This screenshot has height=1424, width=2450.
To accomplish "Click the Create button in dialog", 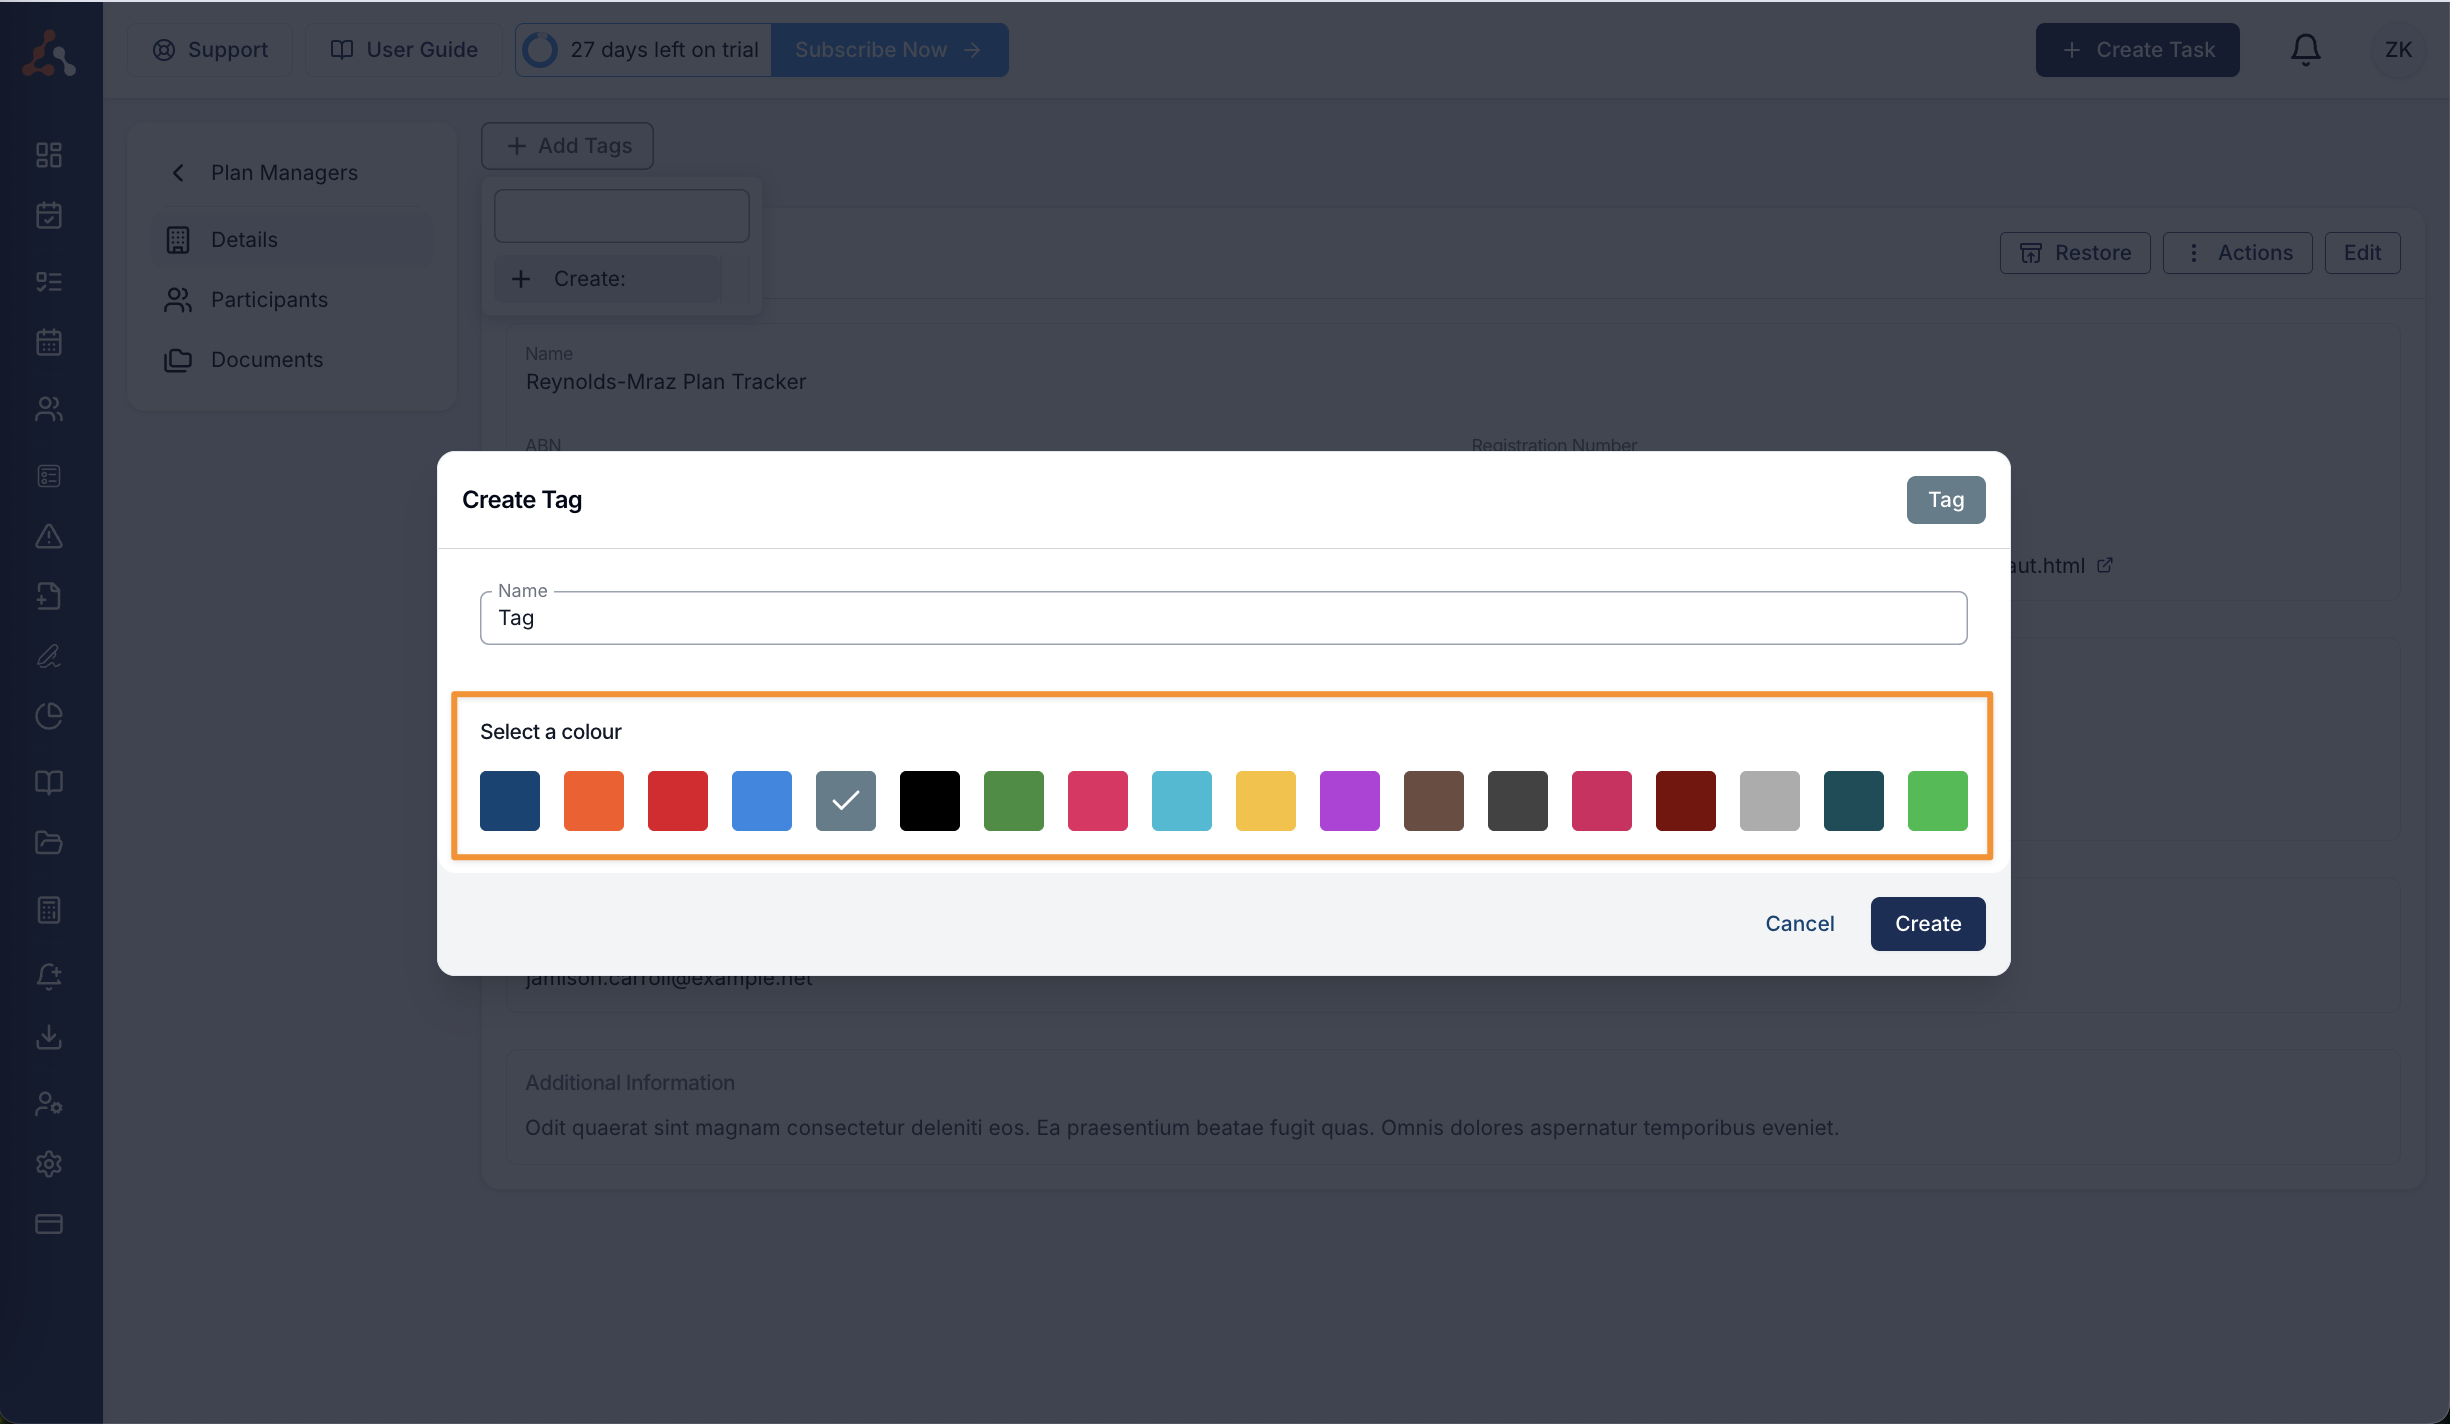I will point(1927,923).
